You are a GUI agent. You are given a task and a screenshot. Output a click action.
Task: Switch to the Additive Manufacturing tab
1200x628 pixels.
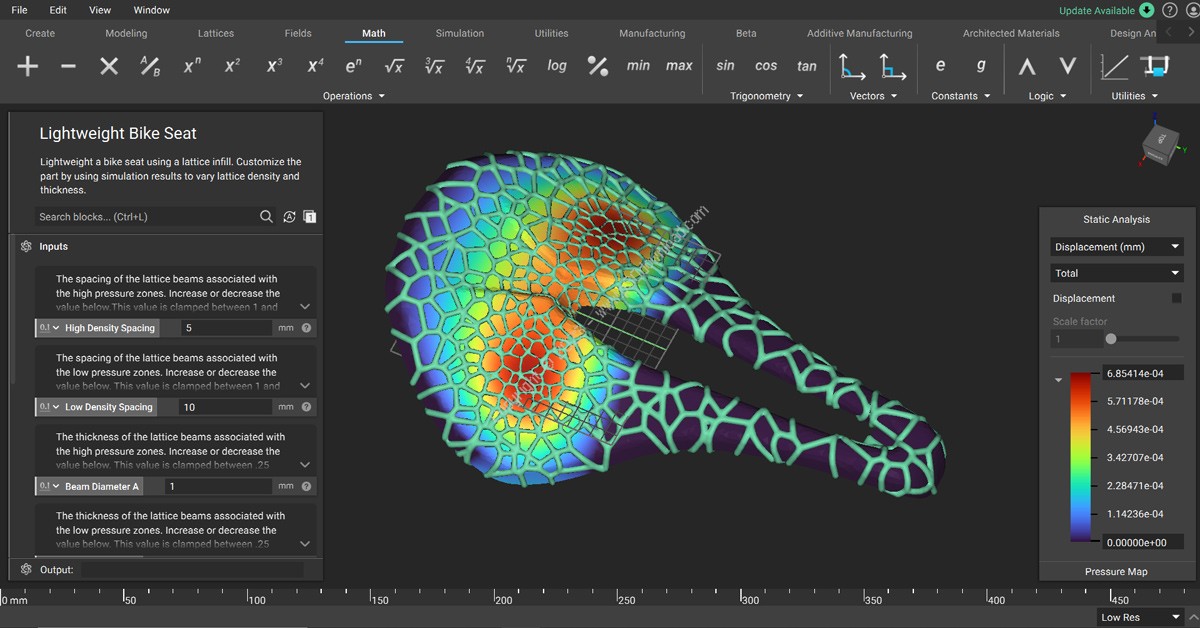coord(860,33)
